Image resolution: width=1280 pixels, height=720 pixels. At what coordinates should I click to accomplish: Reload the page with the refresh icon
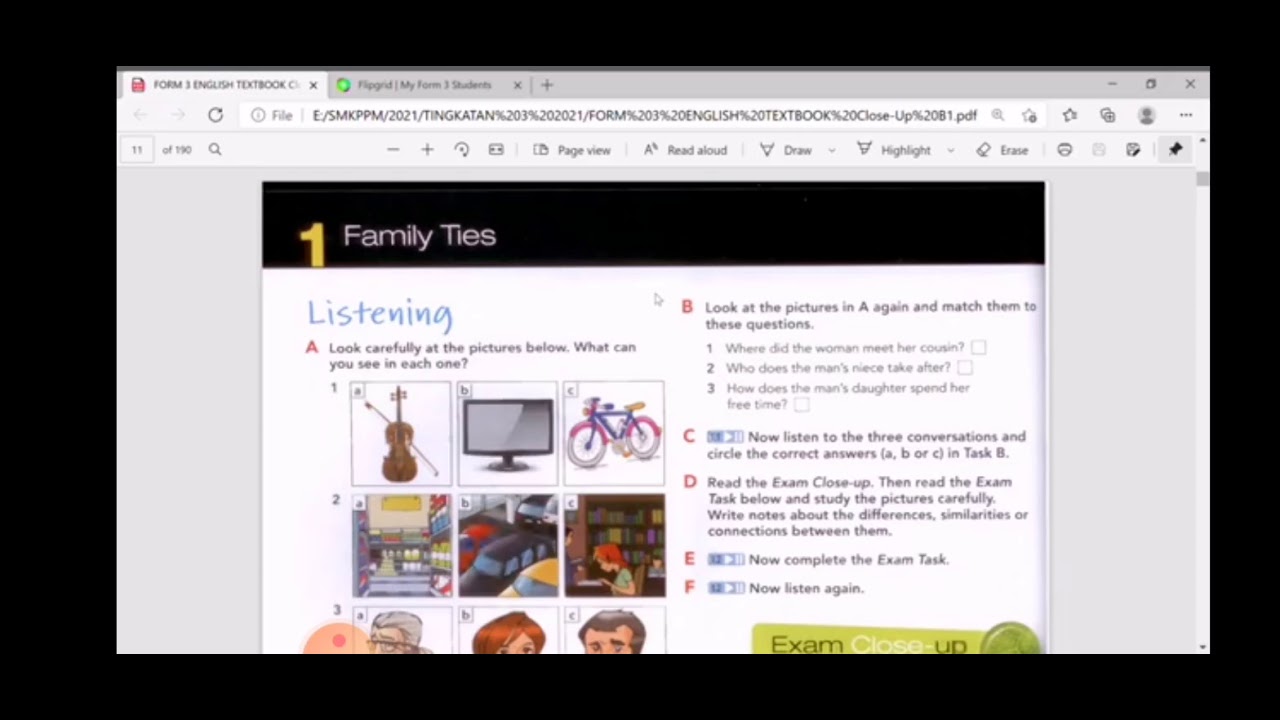coord(215,115)
